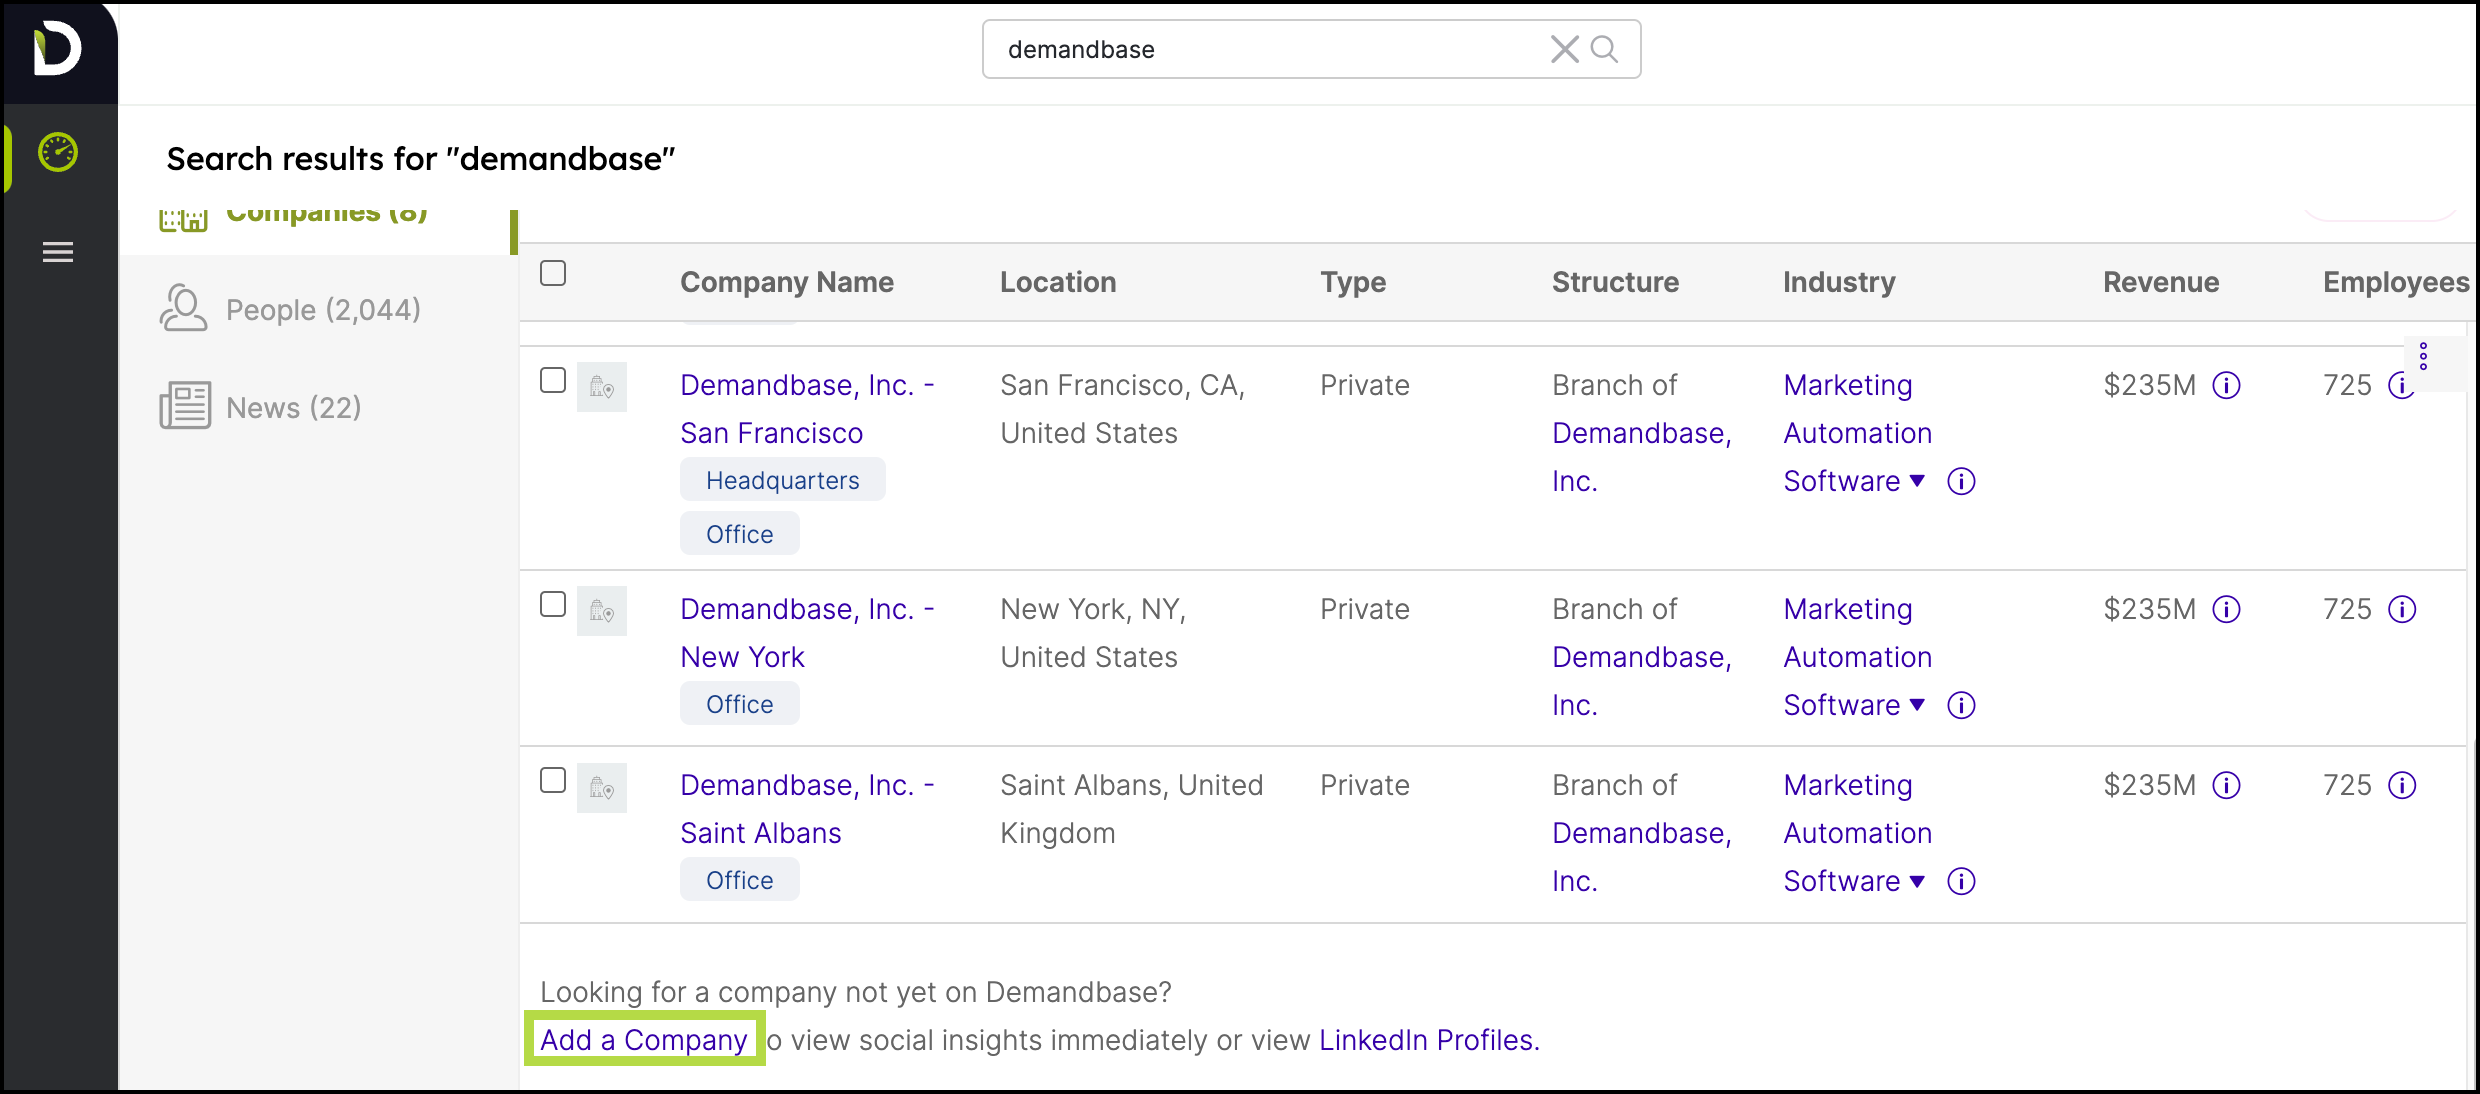Expand industry dropdown arrow in San Francisco row
This screenshot has width=2480, height=1094.
point(1918,481)
